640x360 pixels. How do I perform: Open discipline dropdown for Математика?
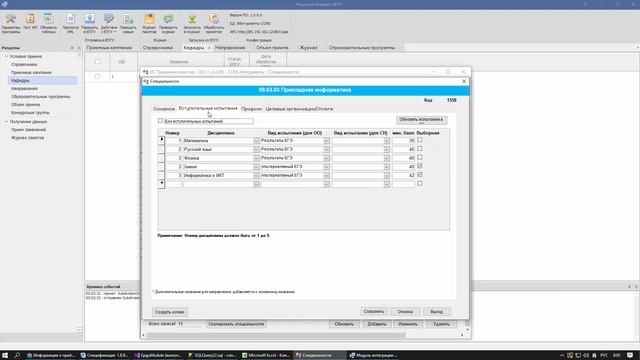pyautogui.click(x=256, y=140)
